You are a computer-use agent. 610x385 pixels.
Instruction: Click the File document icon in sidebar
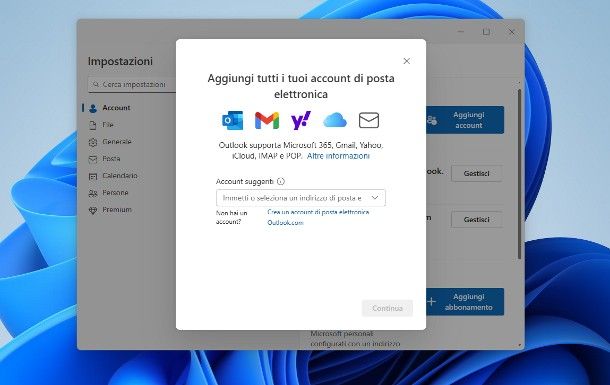click(x=93, y=125)
